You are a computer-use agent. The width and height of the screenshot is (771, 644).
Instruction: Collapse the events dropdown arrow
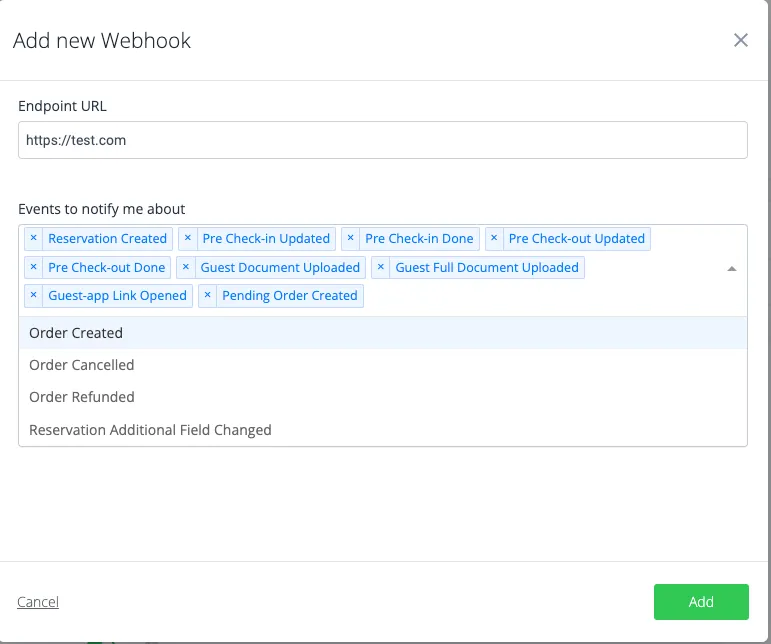(x=732, y=268)
